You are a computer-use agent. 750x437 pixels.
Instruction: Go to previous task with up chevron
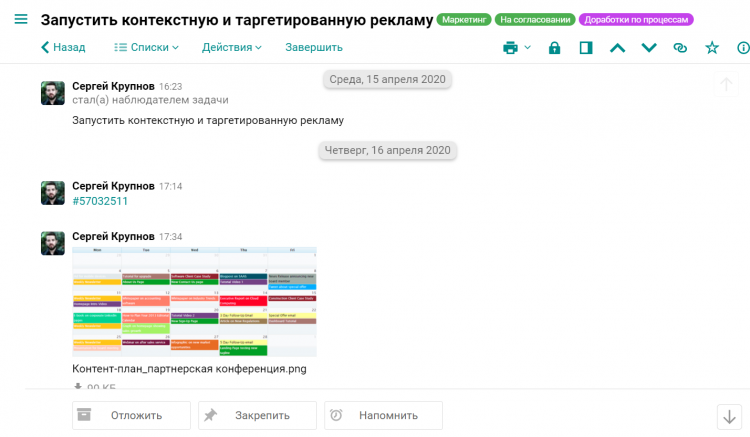tap(617, 47)
